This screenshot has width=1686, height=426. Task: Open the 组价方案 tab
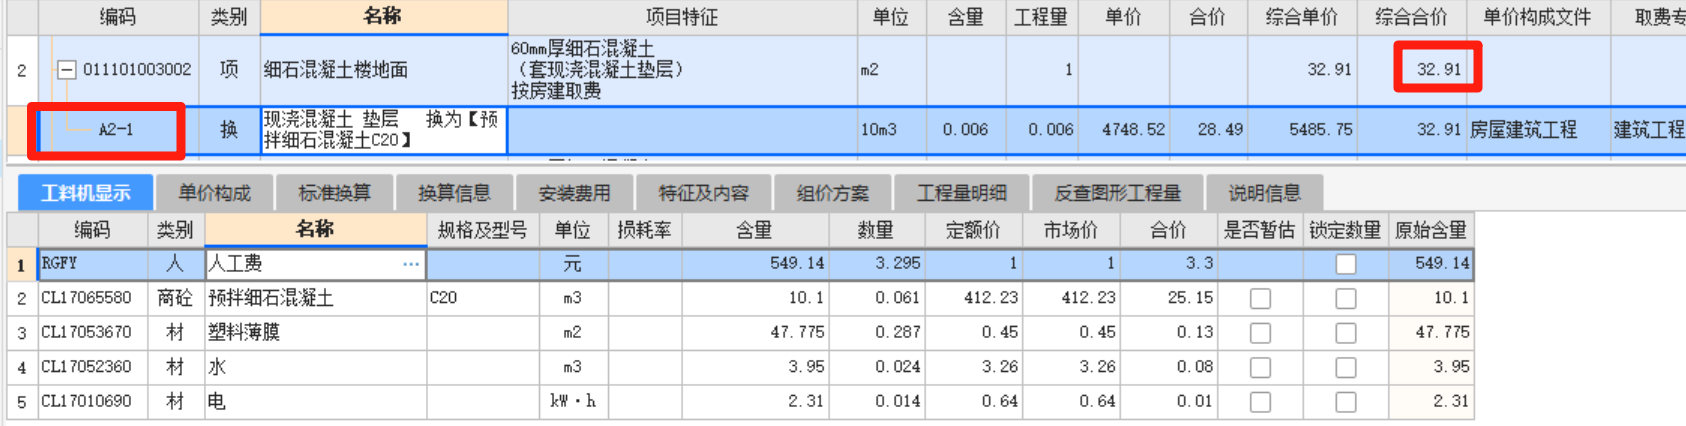point(833,192)
